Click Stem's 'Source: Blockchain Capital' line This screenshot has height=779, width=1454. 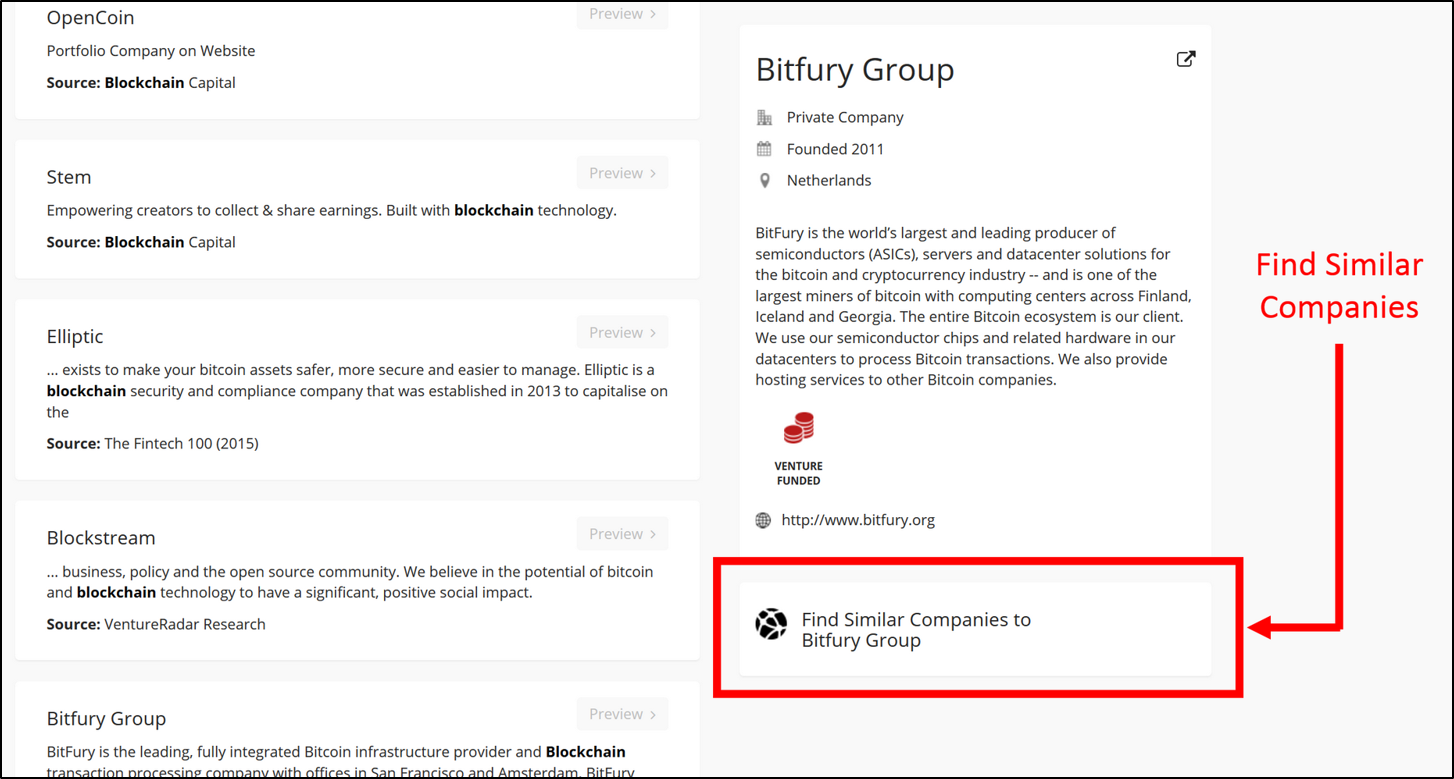141,242
